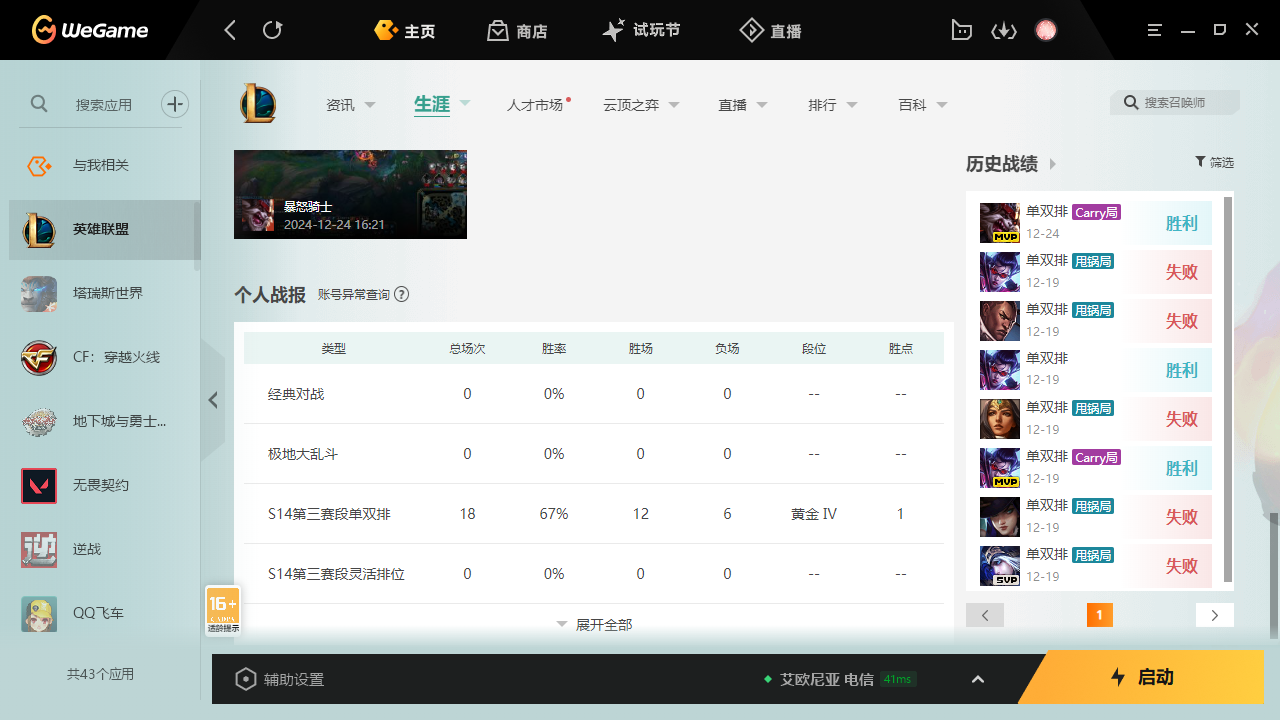
Task: Open the message folder icon
Action: pos(961,30)
